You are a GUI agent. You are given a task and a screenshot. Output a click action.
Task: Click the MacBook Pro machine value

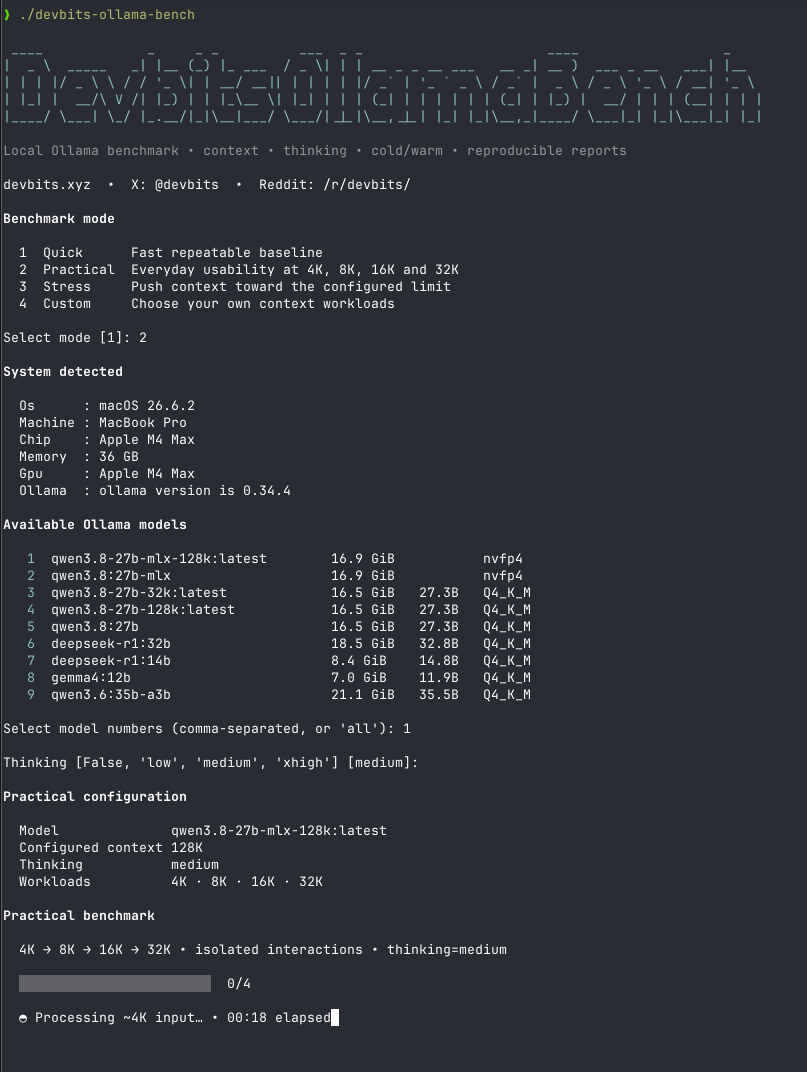143,423
